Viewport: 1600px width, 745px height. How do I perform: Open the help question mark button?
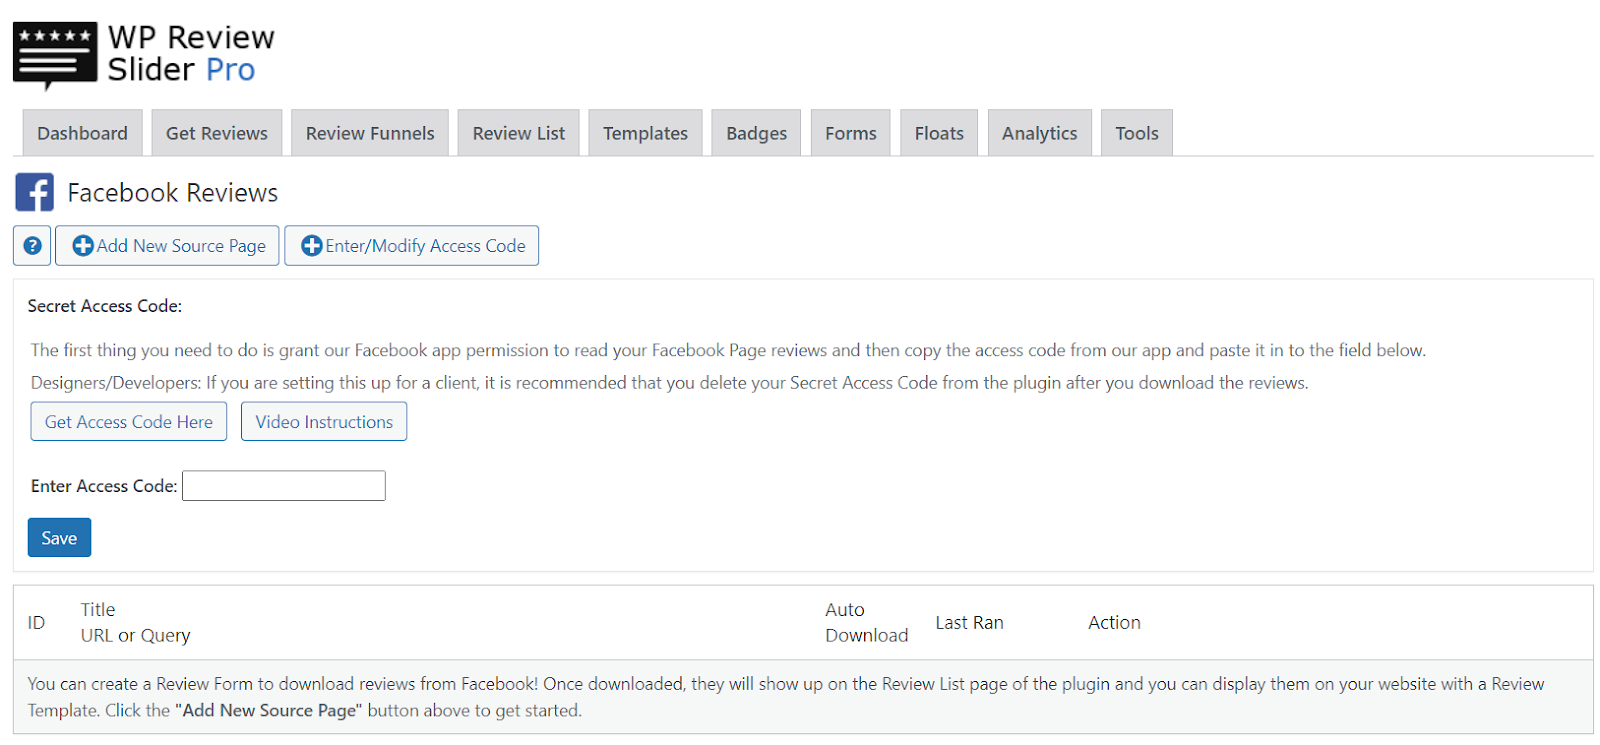click(32, 246)
